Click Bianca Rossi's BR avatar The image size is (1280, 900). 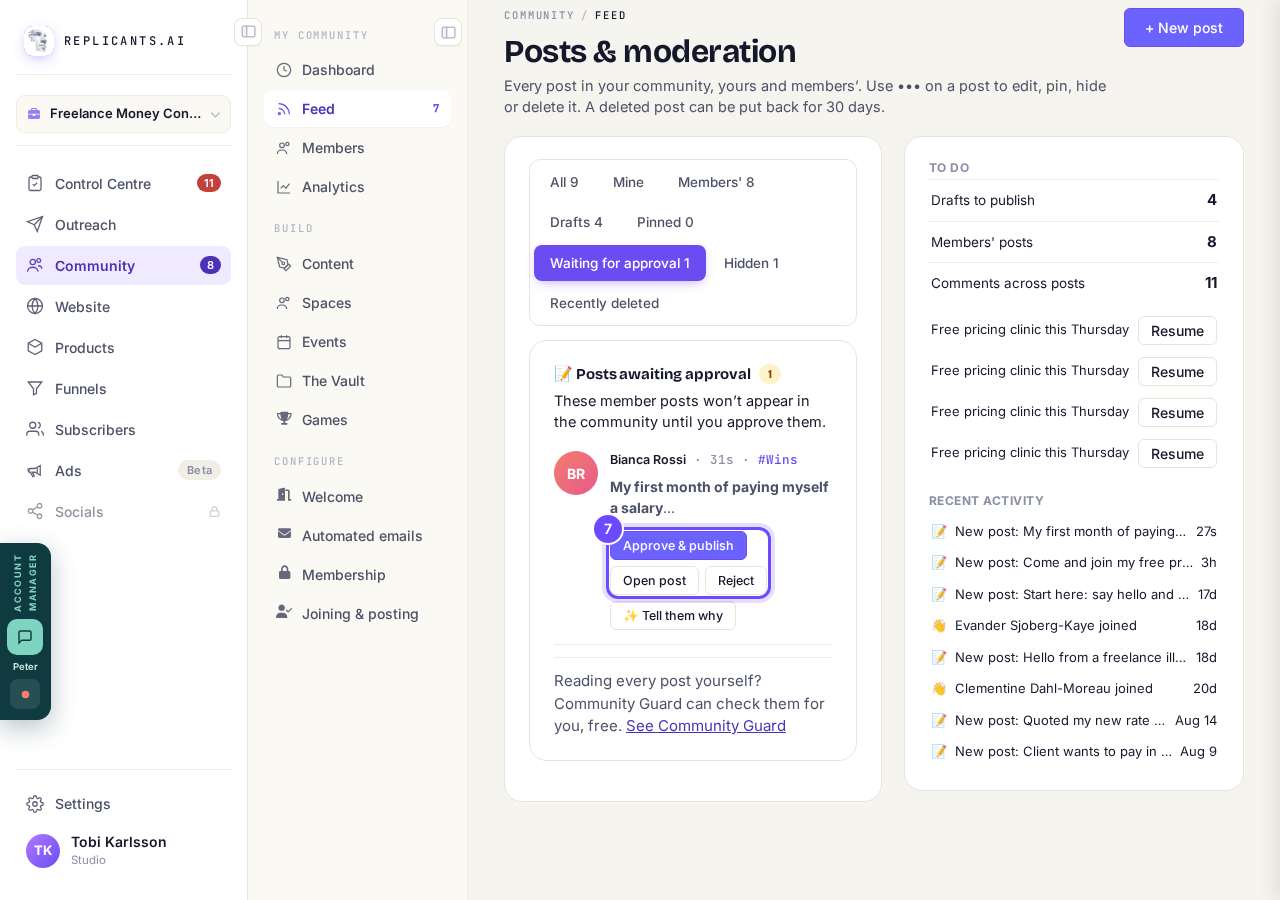coord(576,473)
